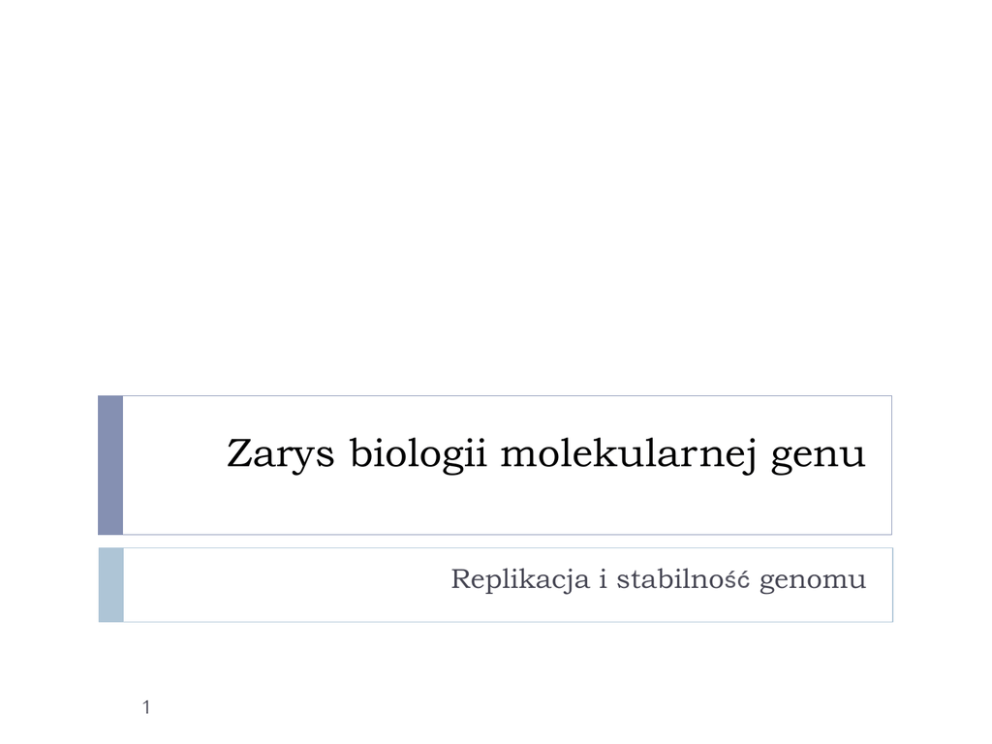The image size is (992, 744).
Task: Click the letter 'Z' starting the title
Action: [238, 455]
